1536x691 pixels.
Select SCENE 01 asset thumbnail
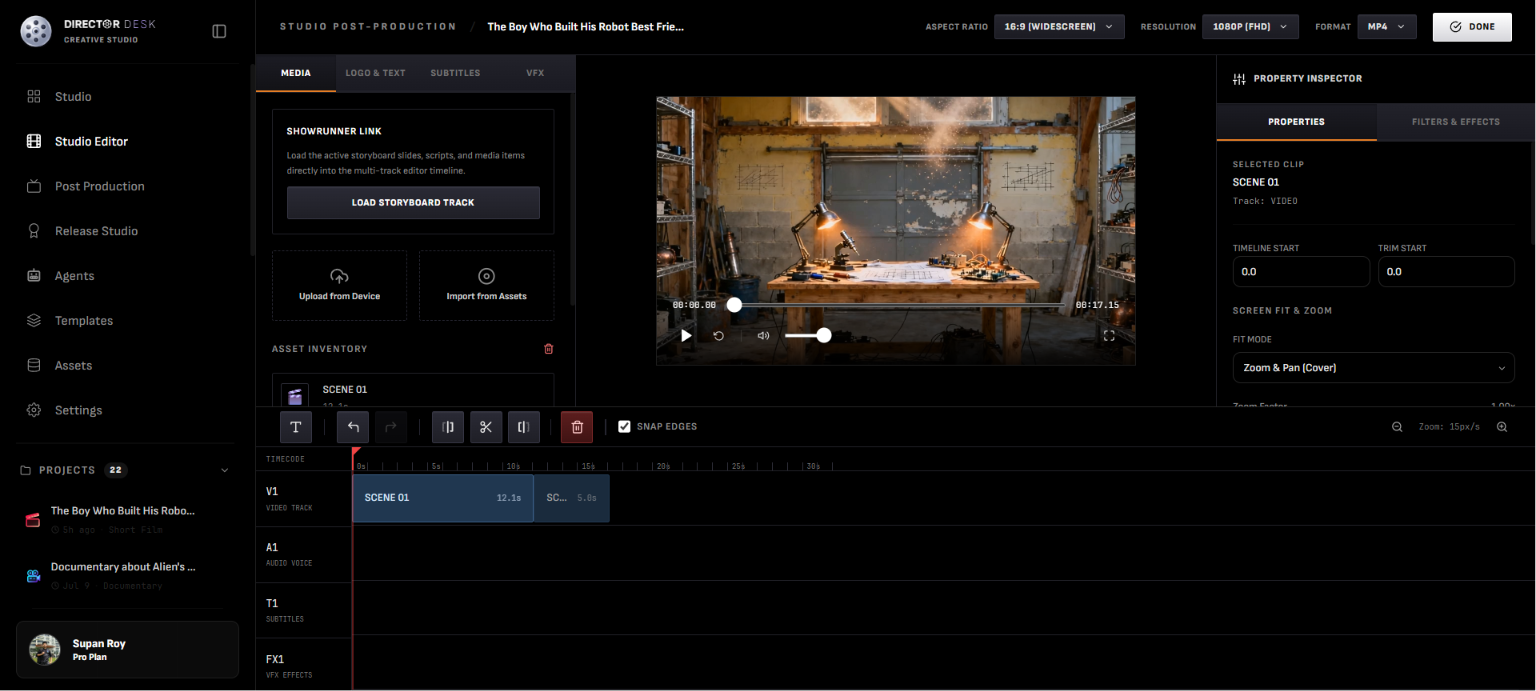(294, 396)
